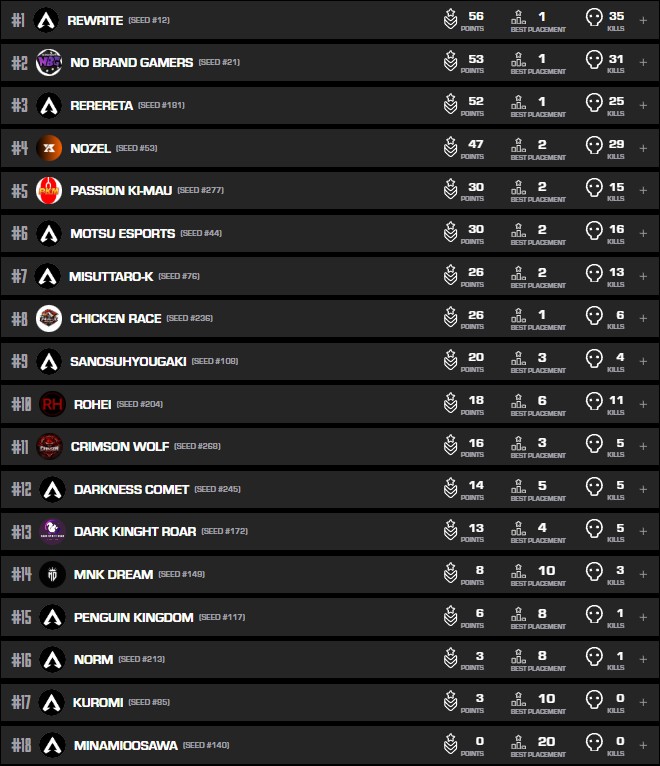Image resolution: width=660 pixels, height=766 pixels.
Task: Open the Sanosuhyougaki team name link
Action: click(128, 361)
